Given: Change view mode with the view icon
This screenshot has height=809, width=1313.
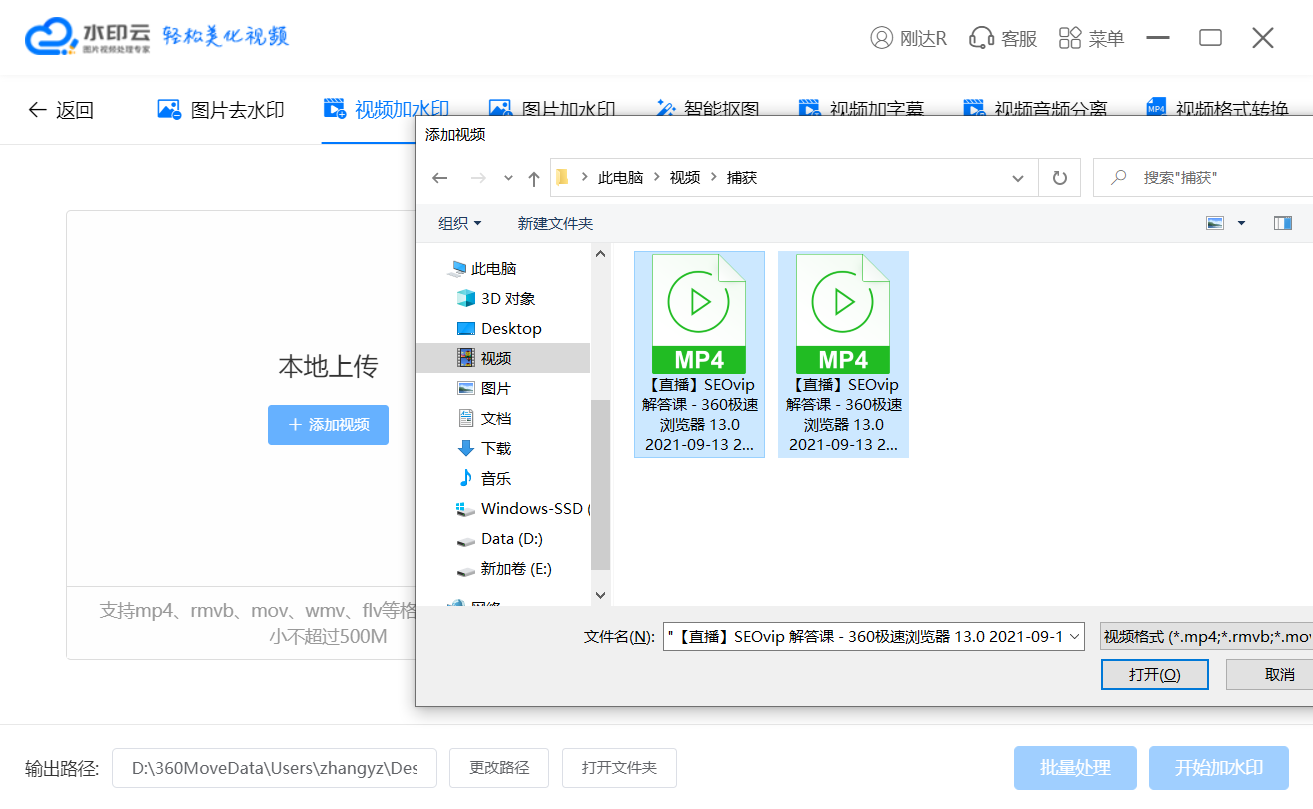Looking at the screenshot, I should pos(1215,223).
